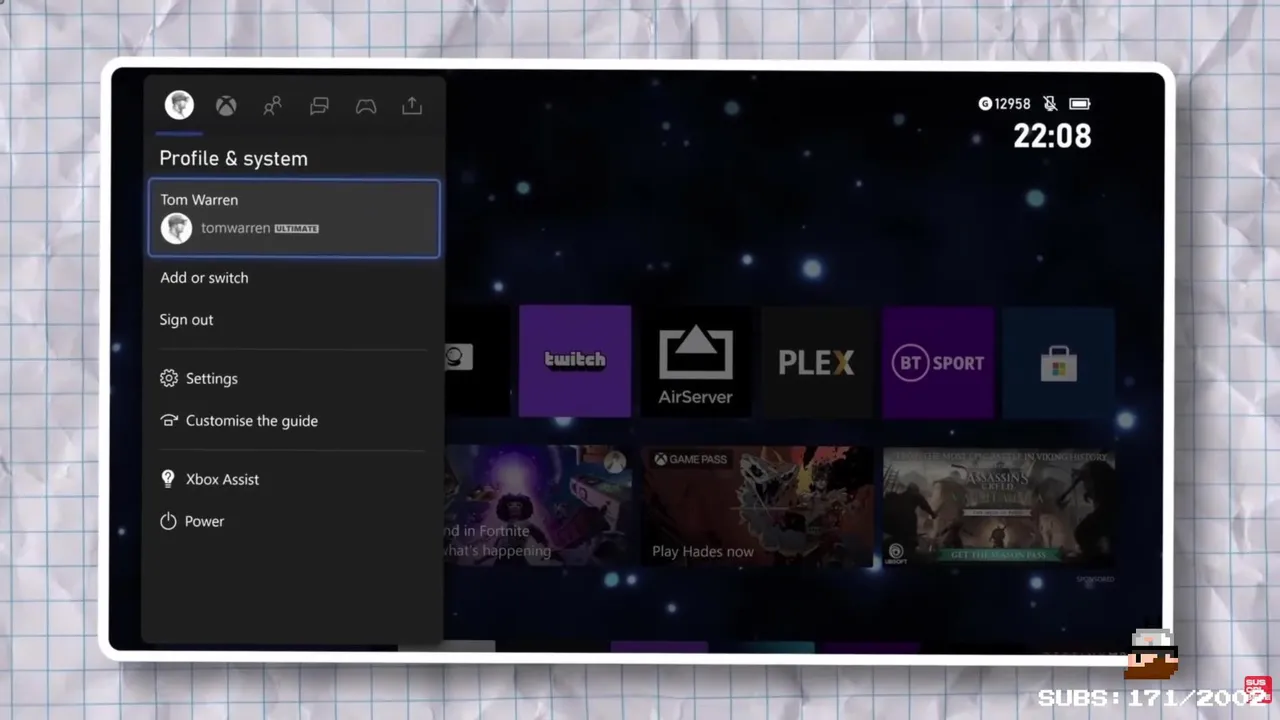Click the Profile & system heading

(x=233, y=158)
